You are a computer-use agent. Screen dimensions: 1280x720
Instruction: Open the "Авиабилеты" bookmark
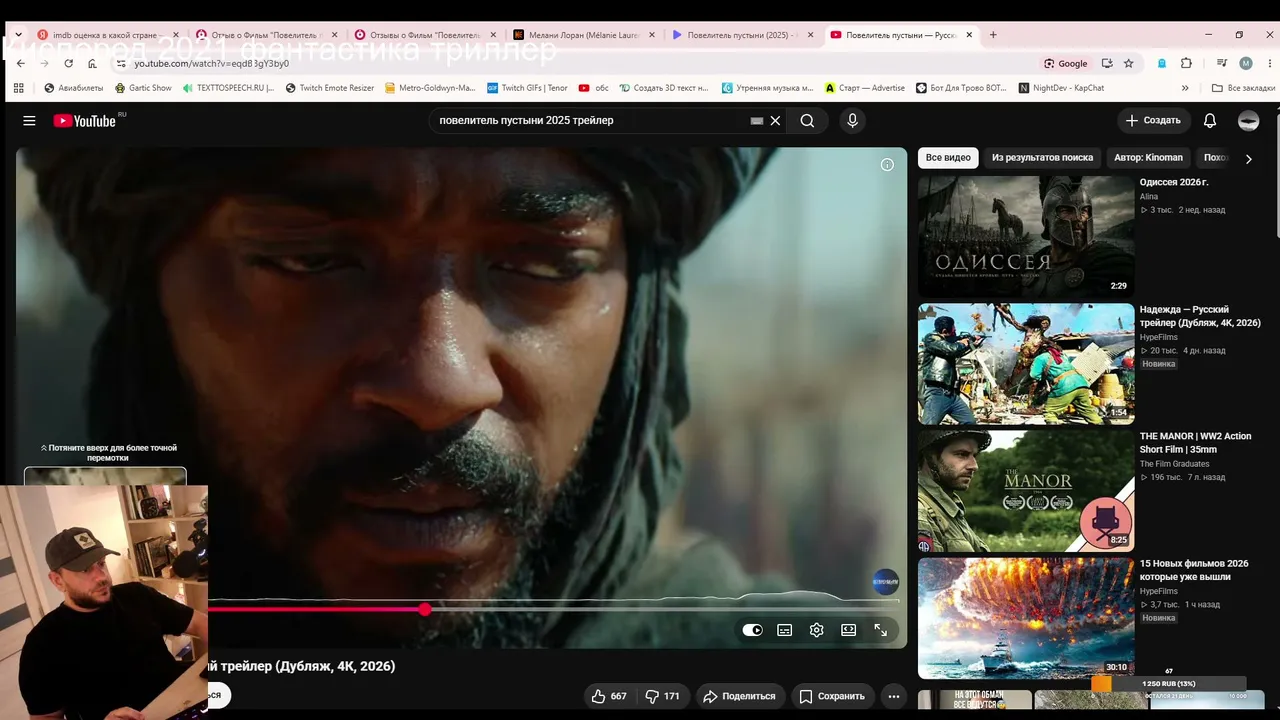(73, 88)
